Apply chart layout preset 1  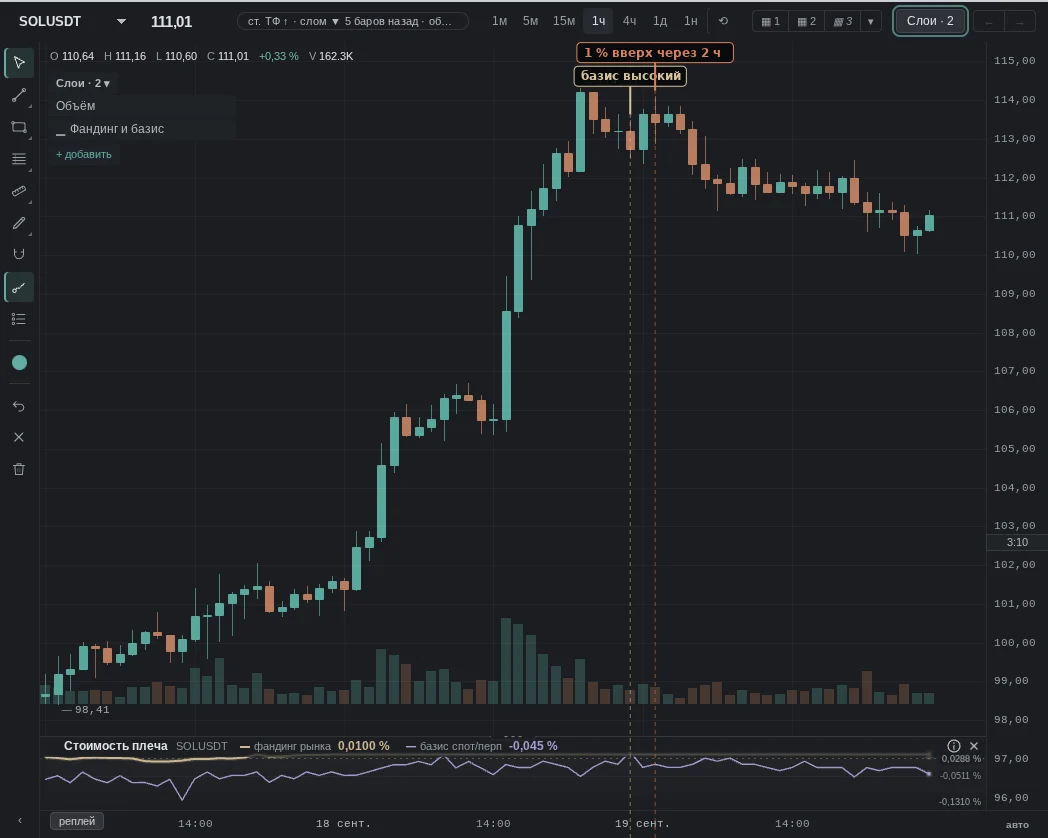coord(771,21)
